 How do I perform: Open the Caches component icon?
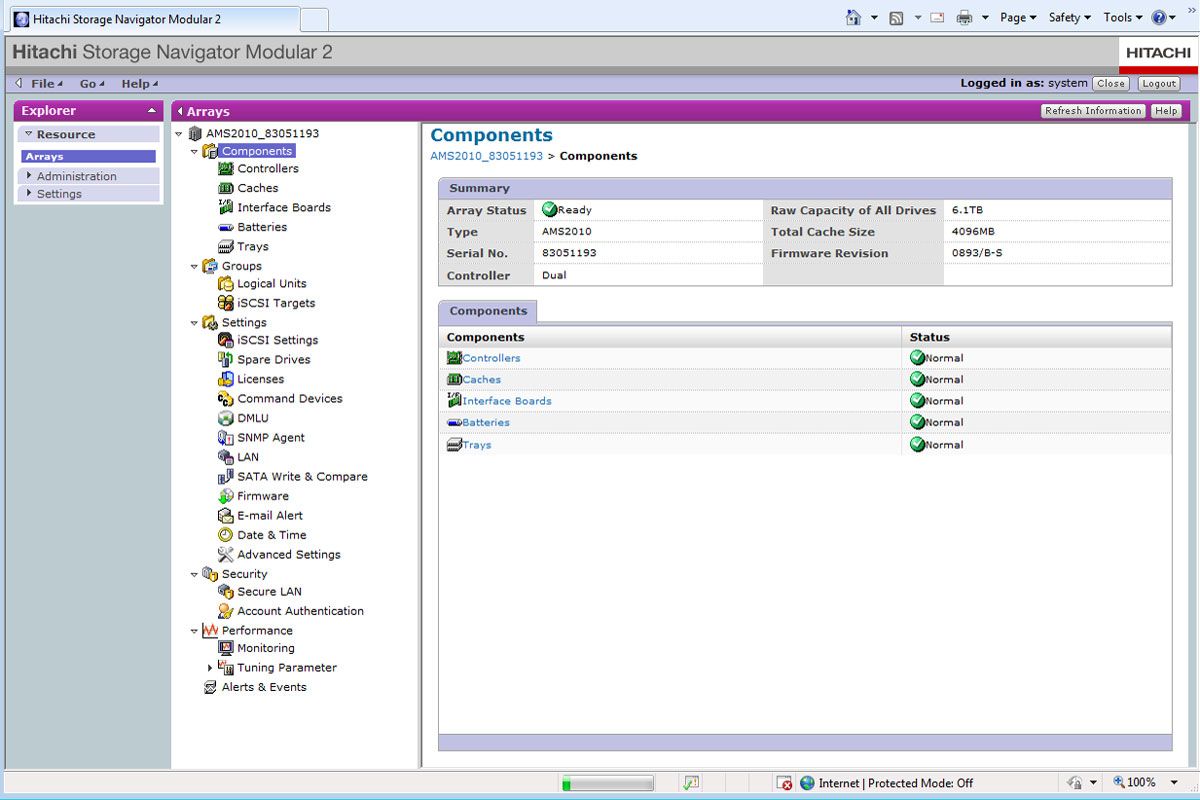226,188
